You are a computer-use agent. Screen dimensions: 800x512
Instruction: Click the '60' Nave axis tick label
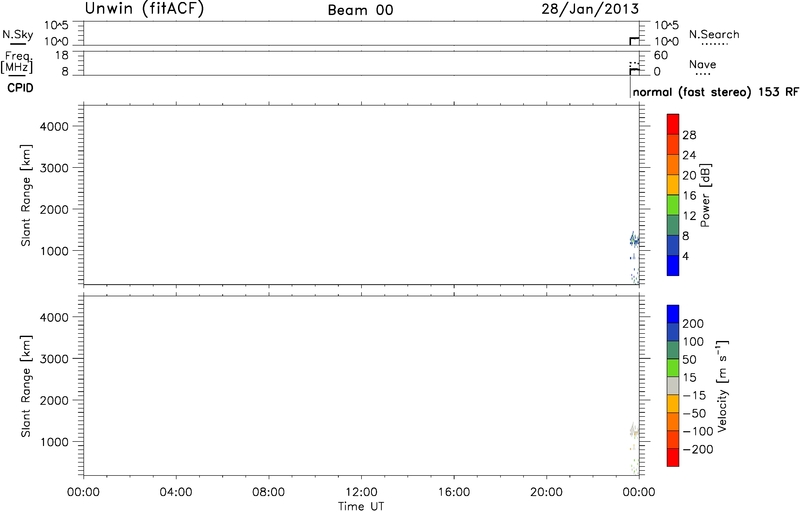pyautogui.click(x=661, y=56)
